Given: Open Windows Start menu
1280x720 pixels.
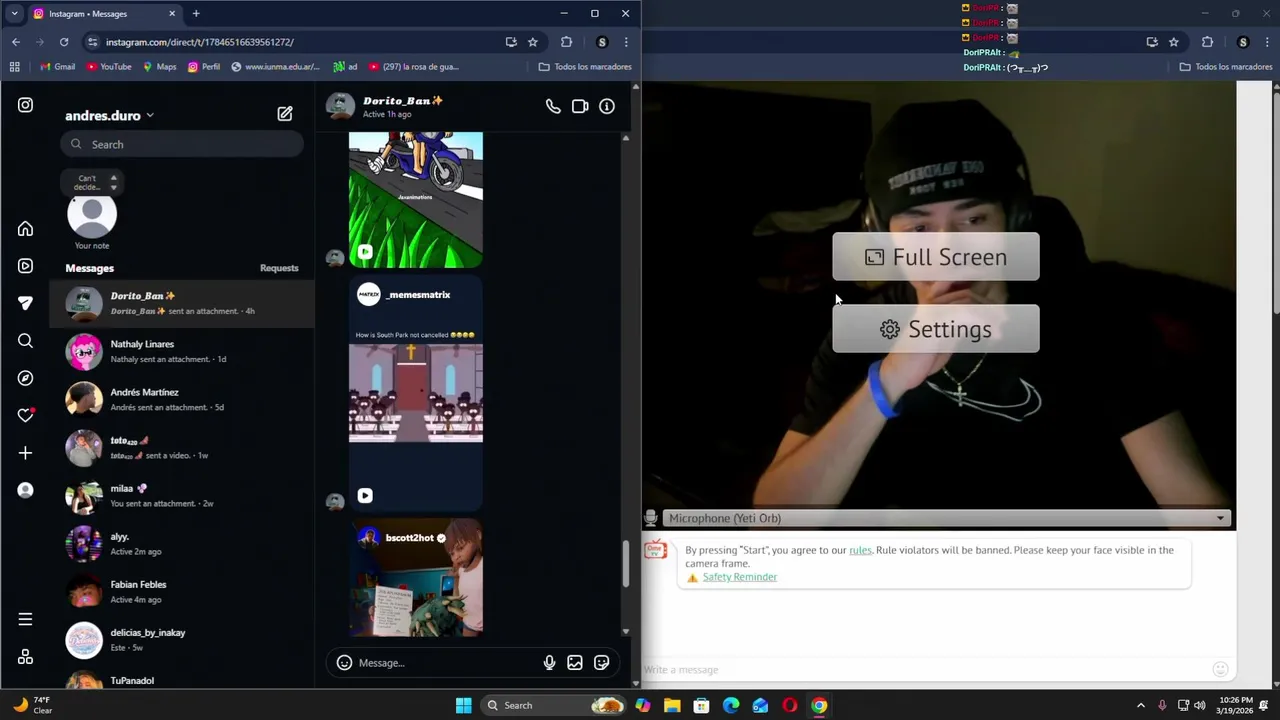Looking at the screenshot, I should 463,705.
